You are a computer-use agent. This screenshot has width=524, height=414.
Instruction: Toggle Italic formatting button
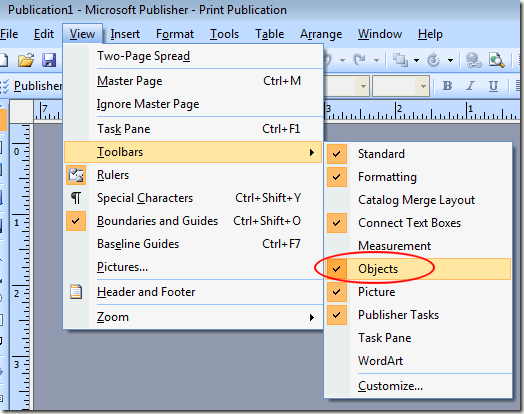point(471,86)
